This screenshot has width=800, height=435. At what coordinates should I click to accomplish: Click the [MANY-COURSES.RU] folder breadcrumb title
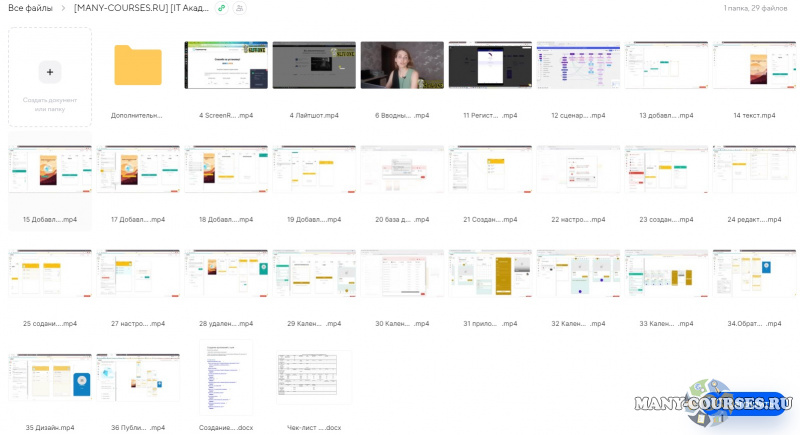(141, 8)
